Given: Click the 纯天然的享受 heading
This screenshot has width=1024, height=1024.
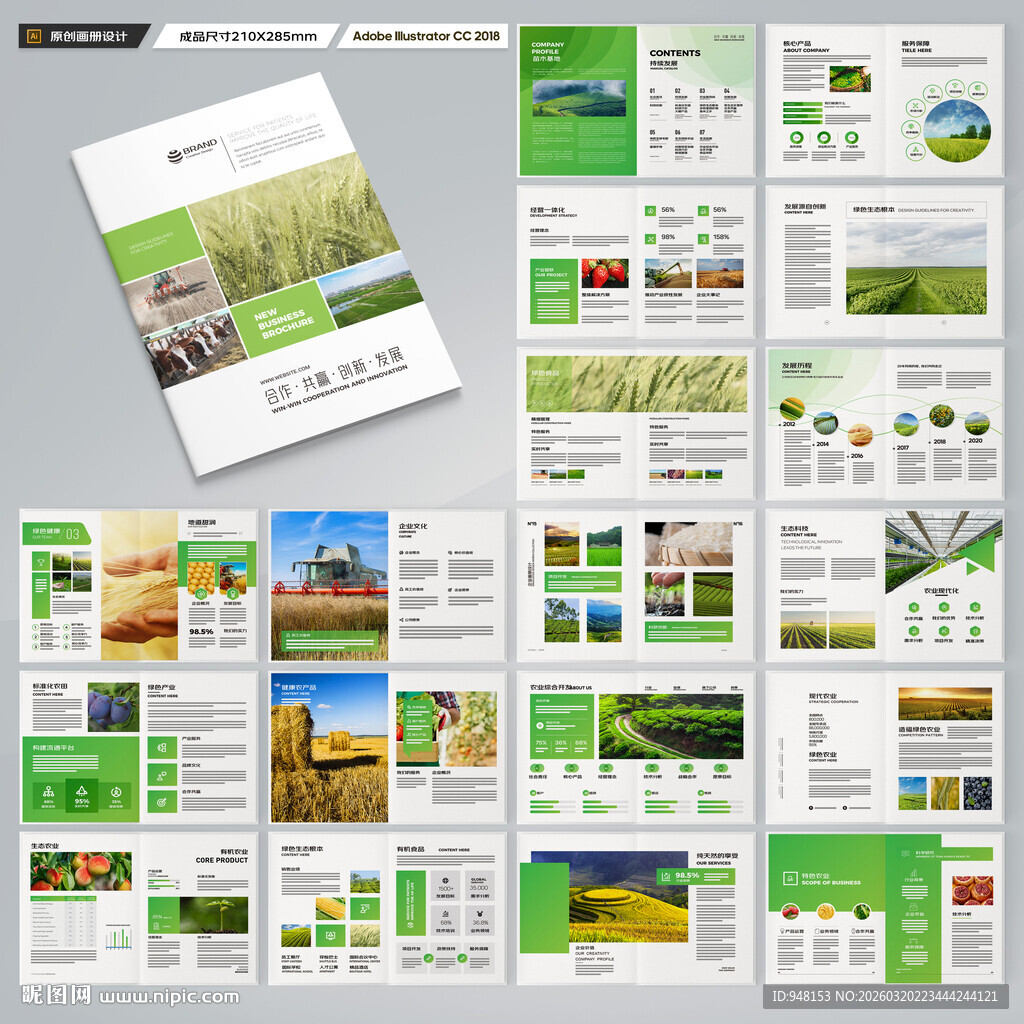Looking at the screenshot, I should click(717, 856).
